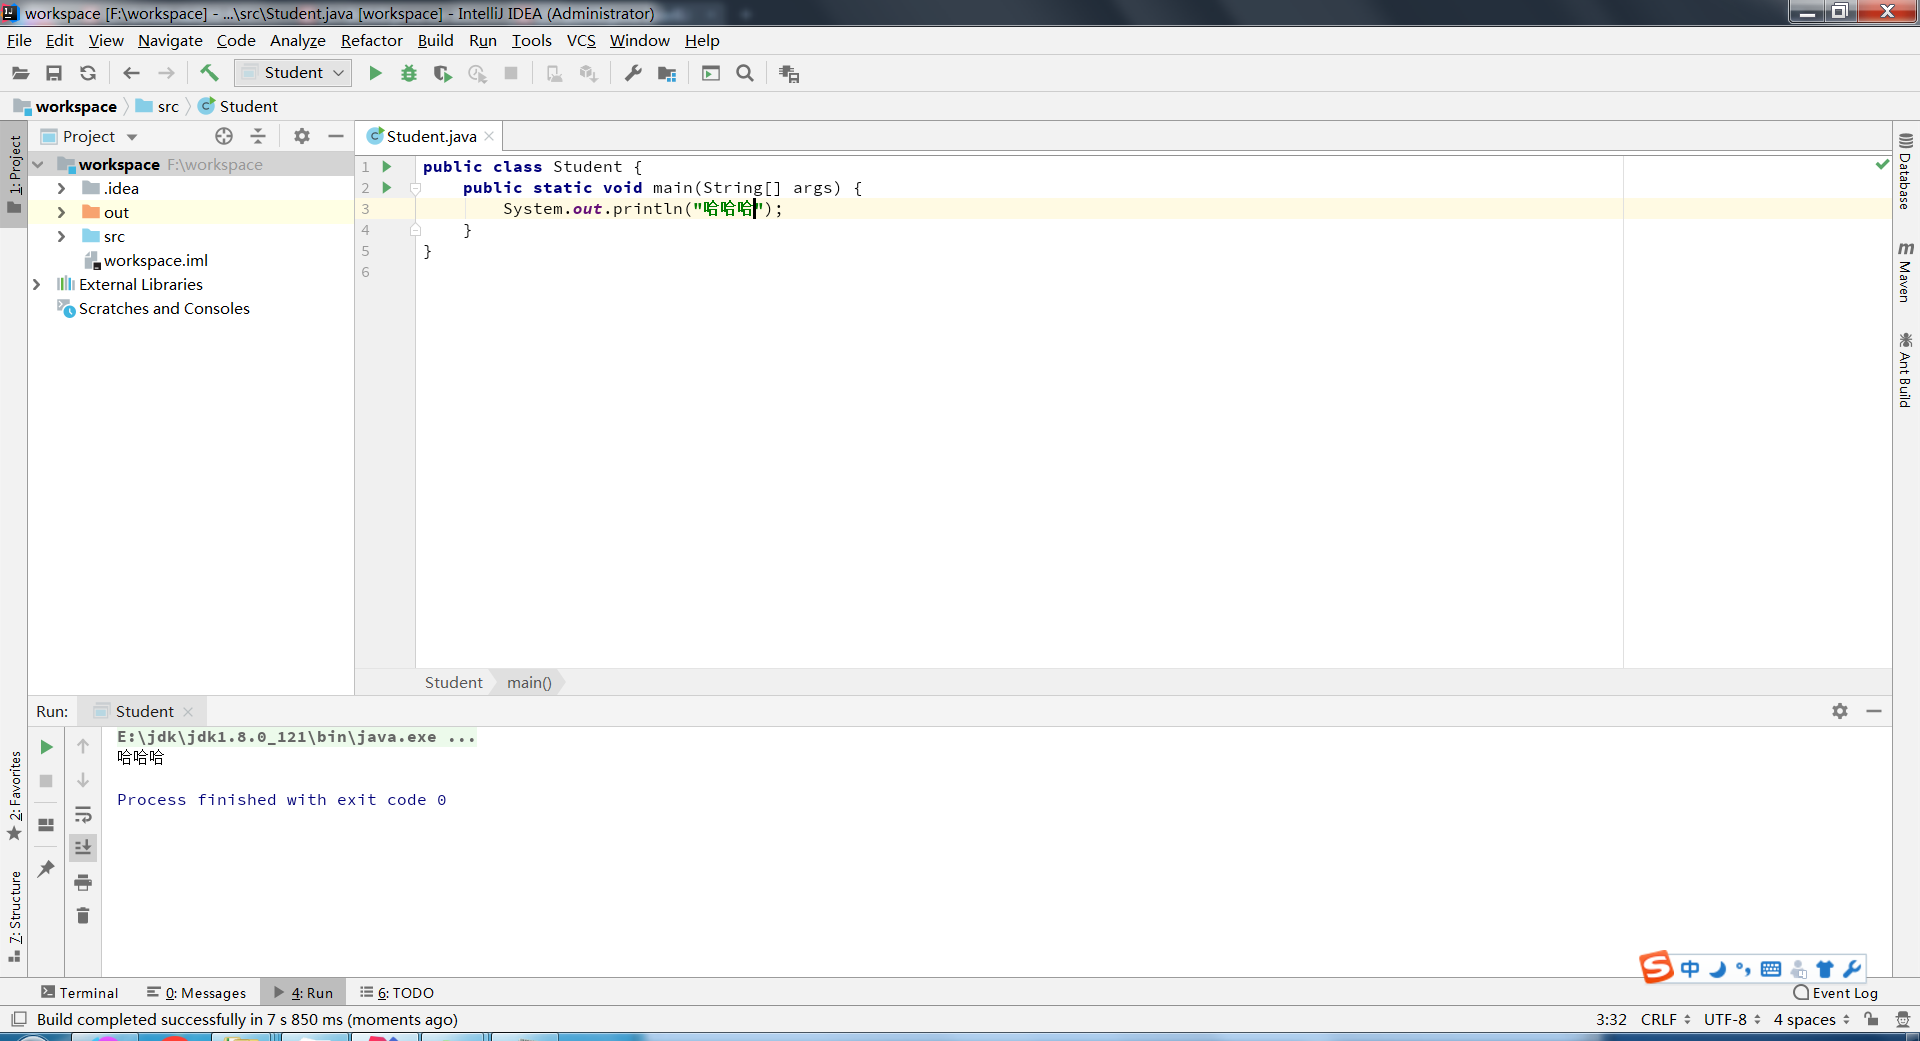Click the green Run button in toolbar

pos(375,73)
